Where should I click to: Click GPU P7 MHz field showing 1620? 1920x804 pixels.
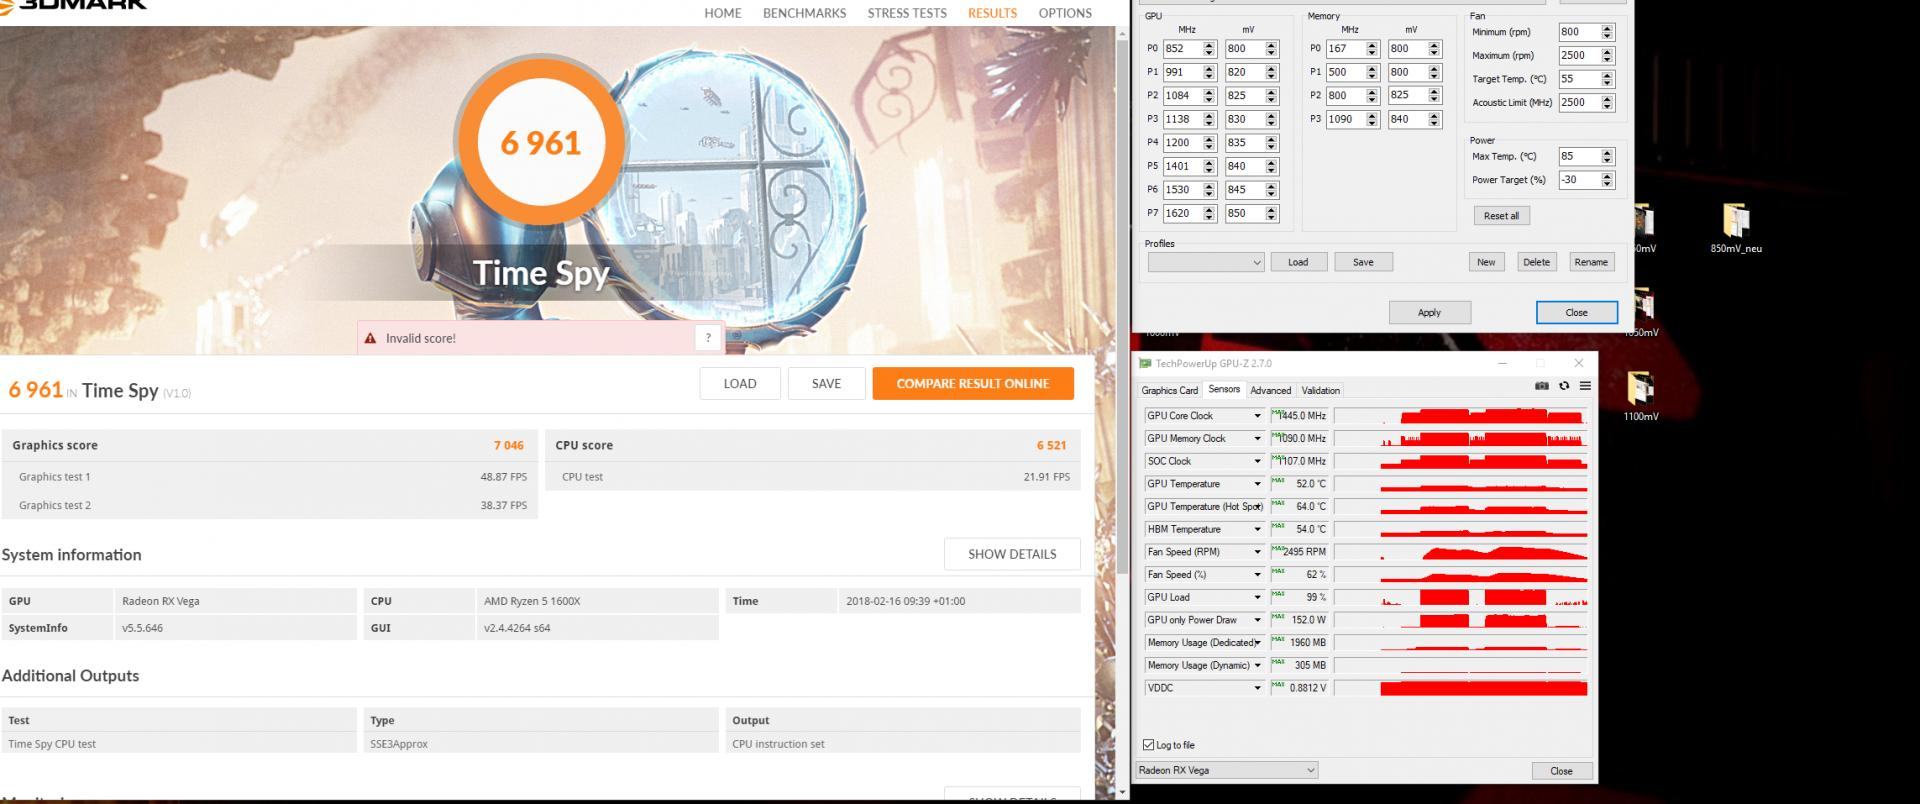point(1182,213)
